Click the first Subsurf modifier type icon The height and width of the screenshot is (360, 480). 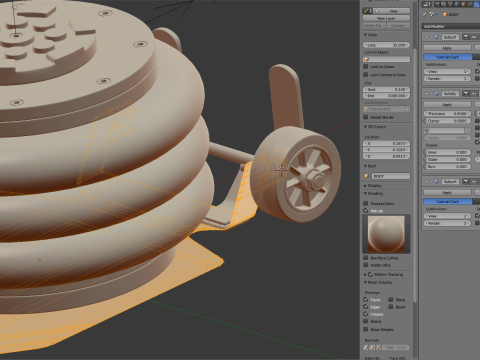coord(436,37)
